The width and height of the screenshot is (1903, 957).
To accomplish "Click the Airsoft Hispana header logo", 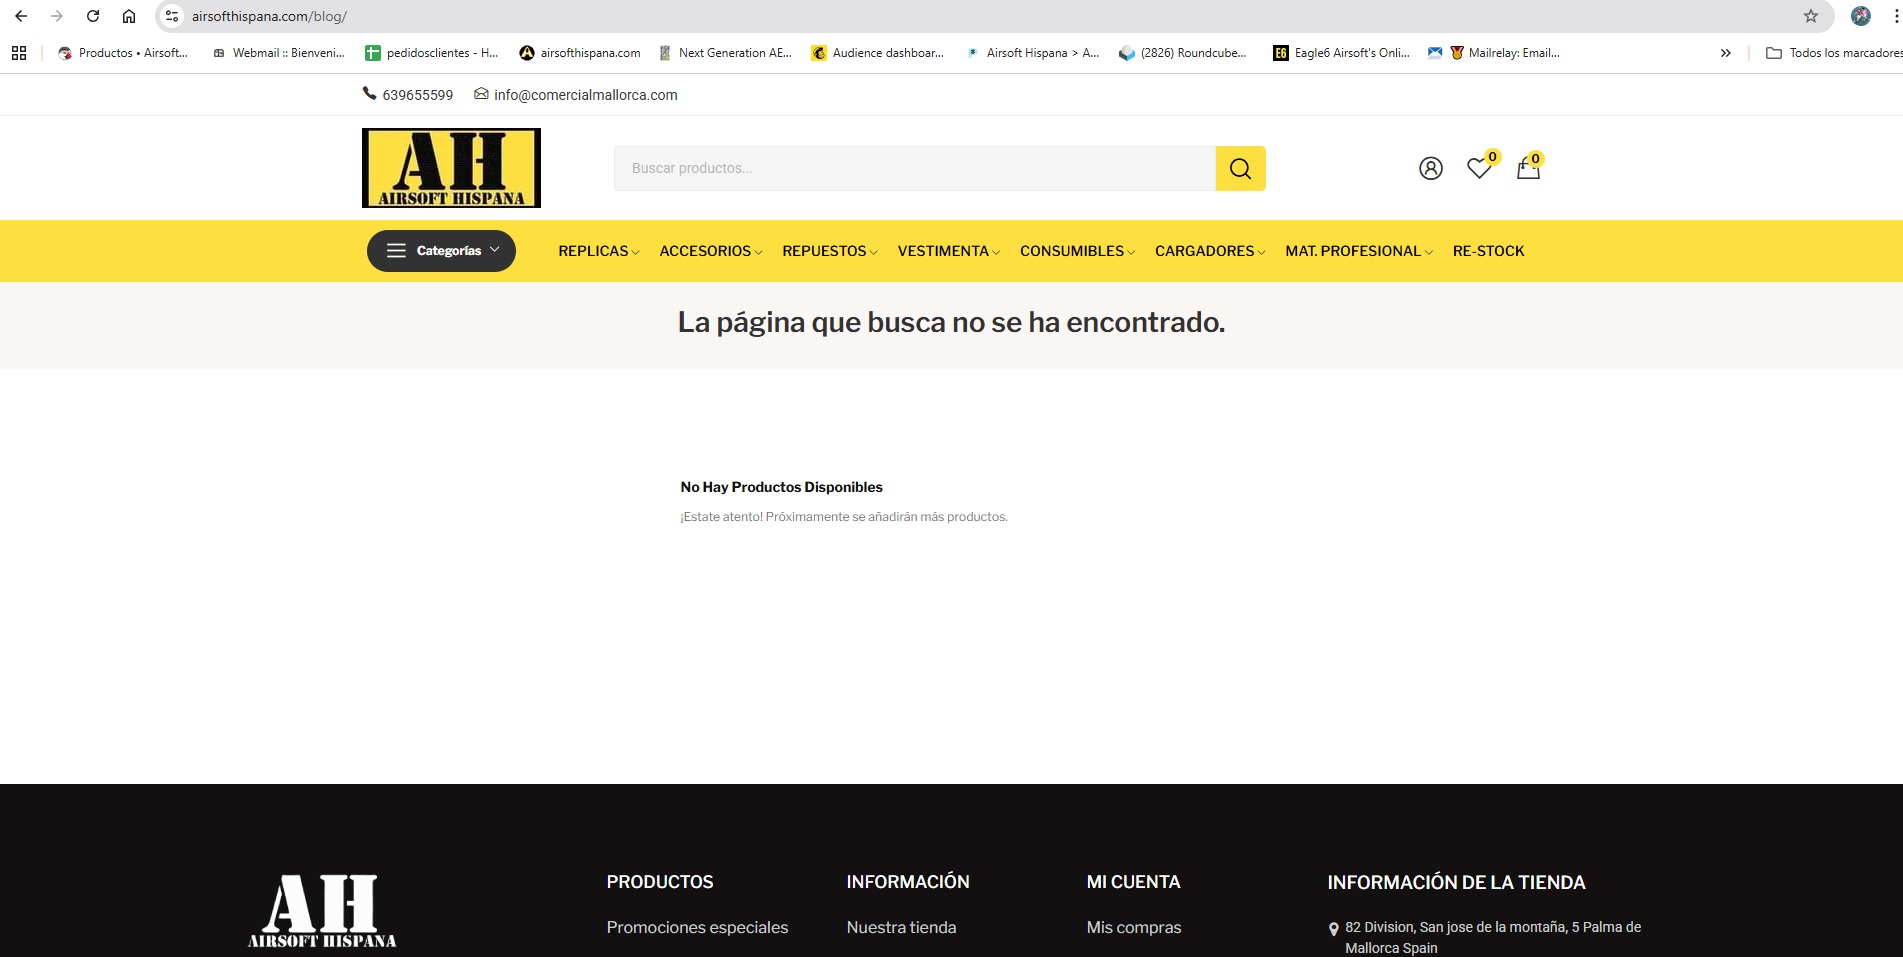I will coord(451,168).
